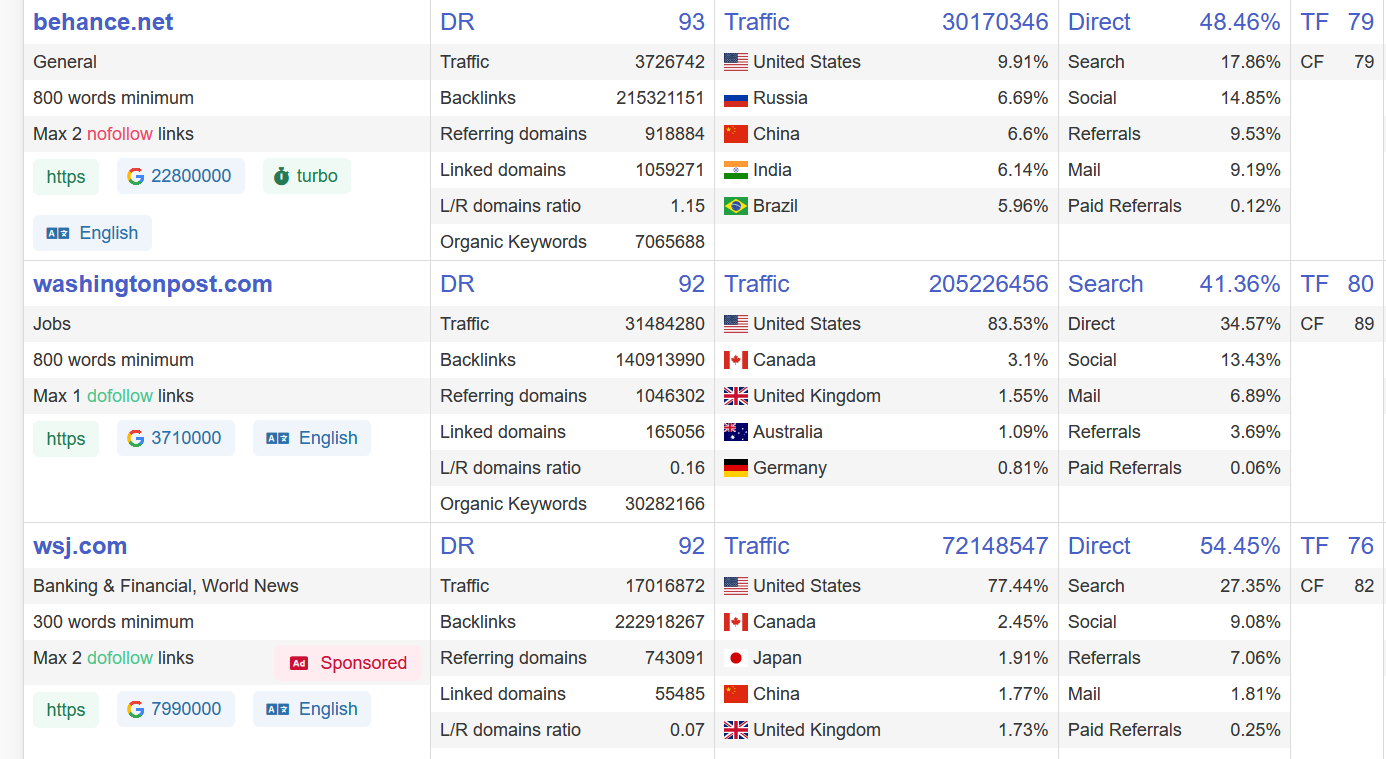
Task: Click the United Kingdom flag in wsj.com traffic
Action: (736, 730)
